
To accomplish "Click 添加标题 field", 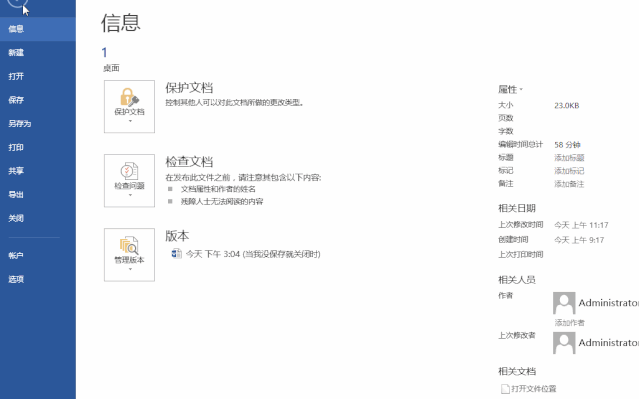I will tap(569, 158).
